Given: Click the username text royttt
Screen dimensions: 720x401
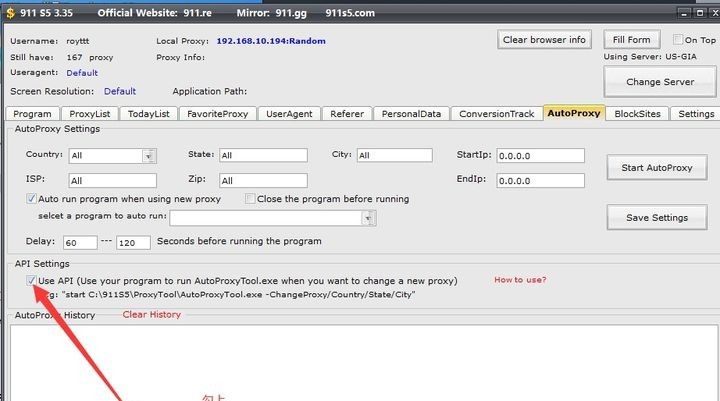Looking at the screenshot, I should tap(78, 41).
